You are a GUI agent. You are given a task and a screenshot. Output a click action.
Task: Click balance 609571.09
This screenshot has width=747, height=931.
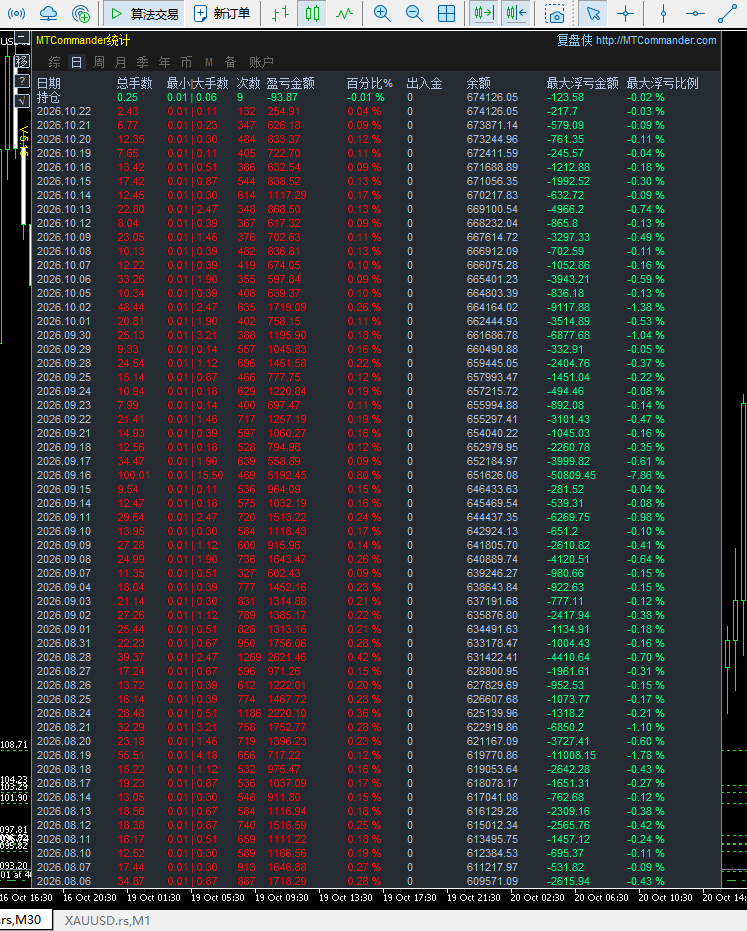click(x=492, y=881)
